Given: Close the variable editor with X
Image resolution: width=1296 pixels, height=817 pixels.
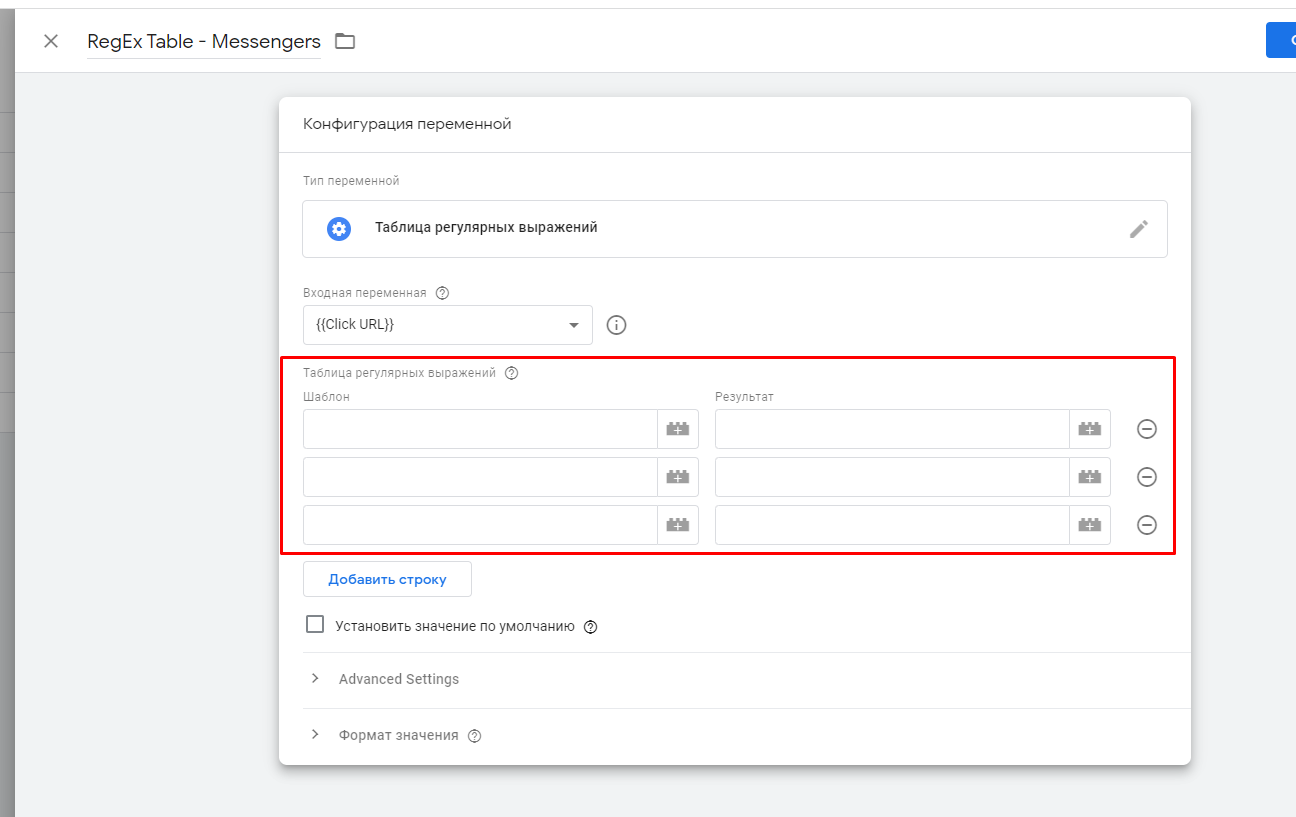Looking at the screenshot, I should point(51,41).
